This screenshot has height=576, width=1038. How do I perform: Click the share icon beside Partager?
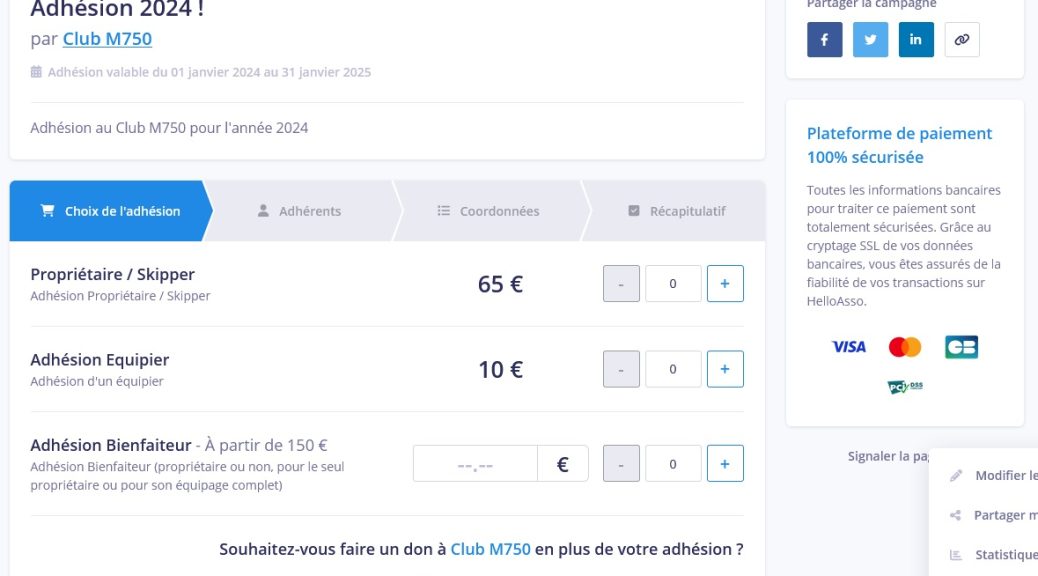[x=955, y=515]
